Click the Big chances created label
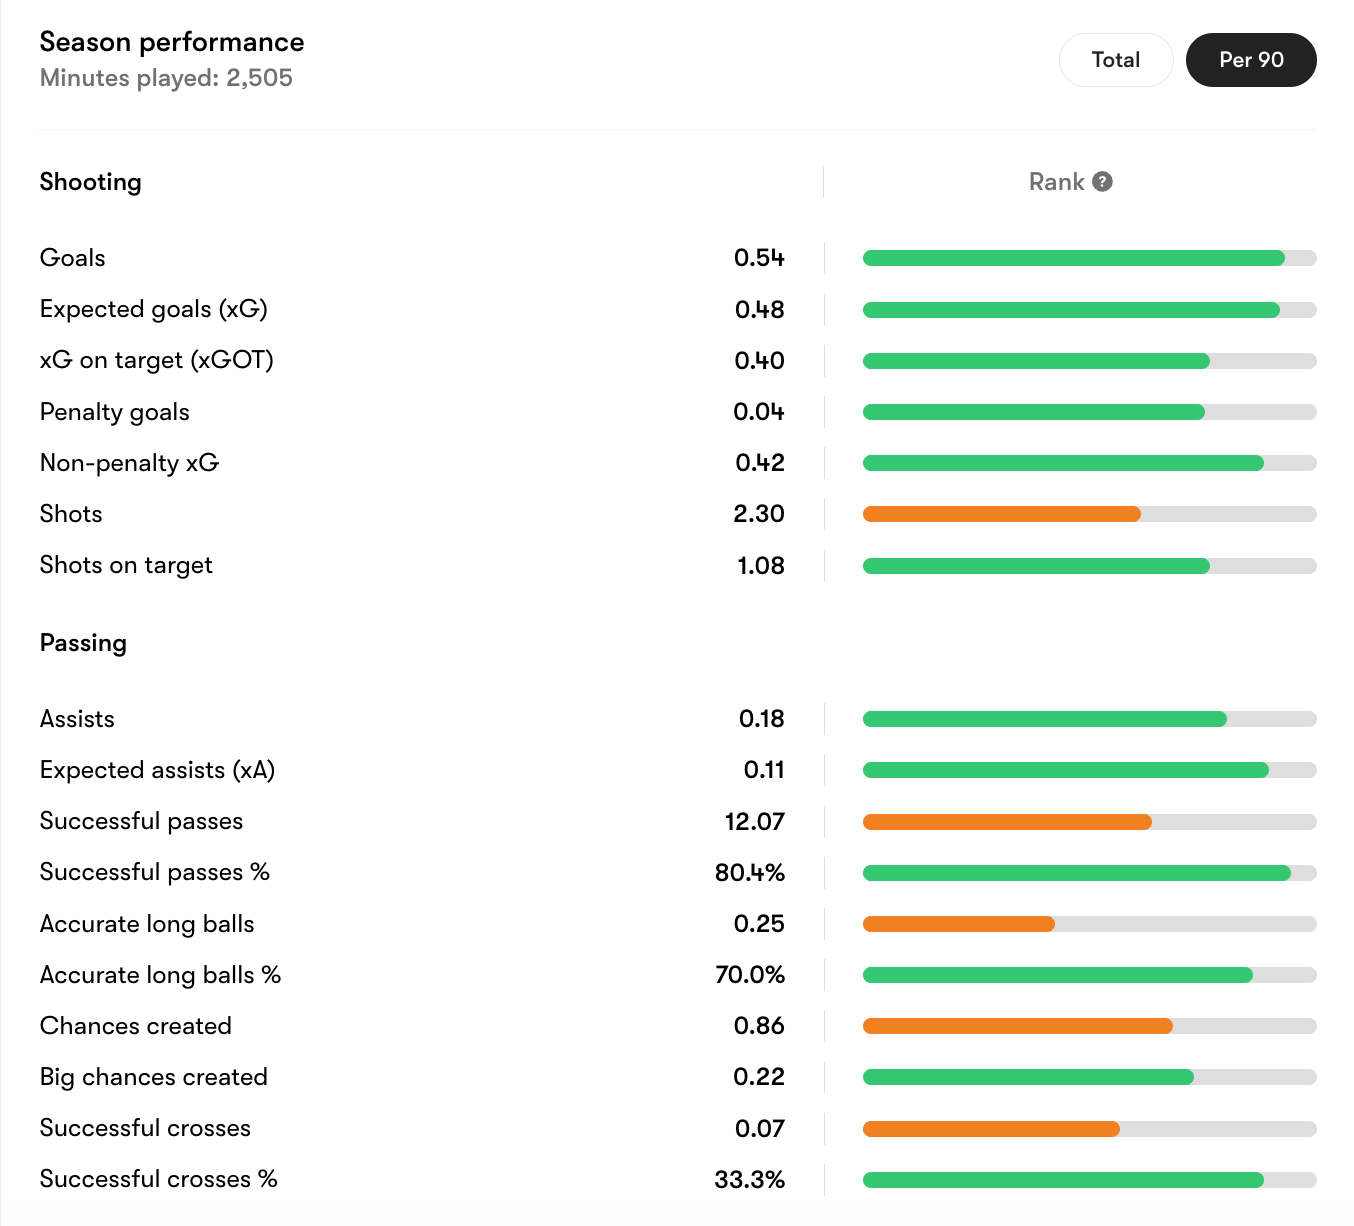The image size is (1354, 1226). (154, 1077)
